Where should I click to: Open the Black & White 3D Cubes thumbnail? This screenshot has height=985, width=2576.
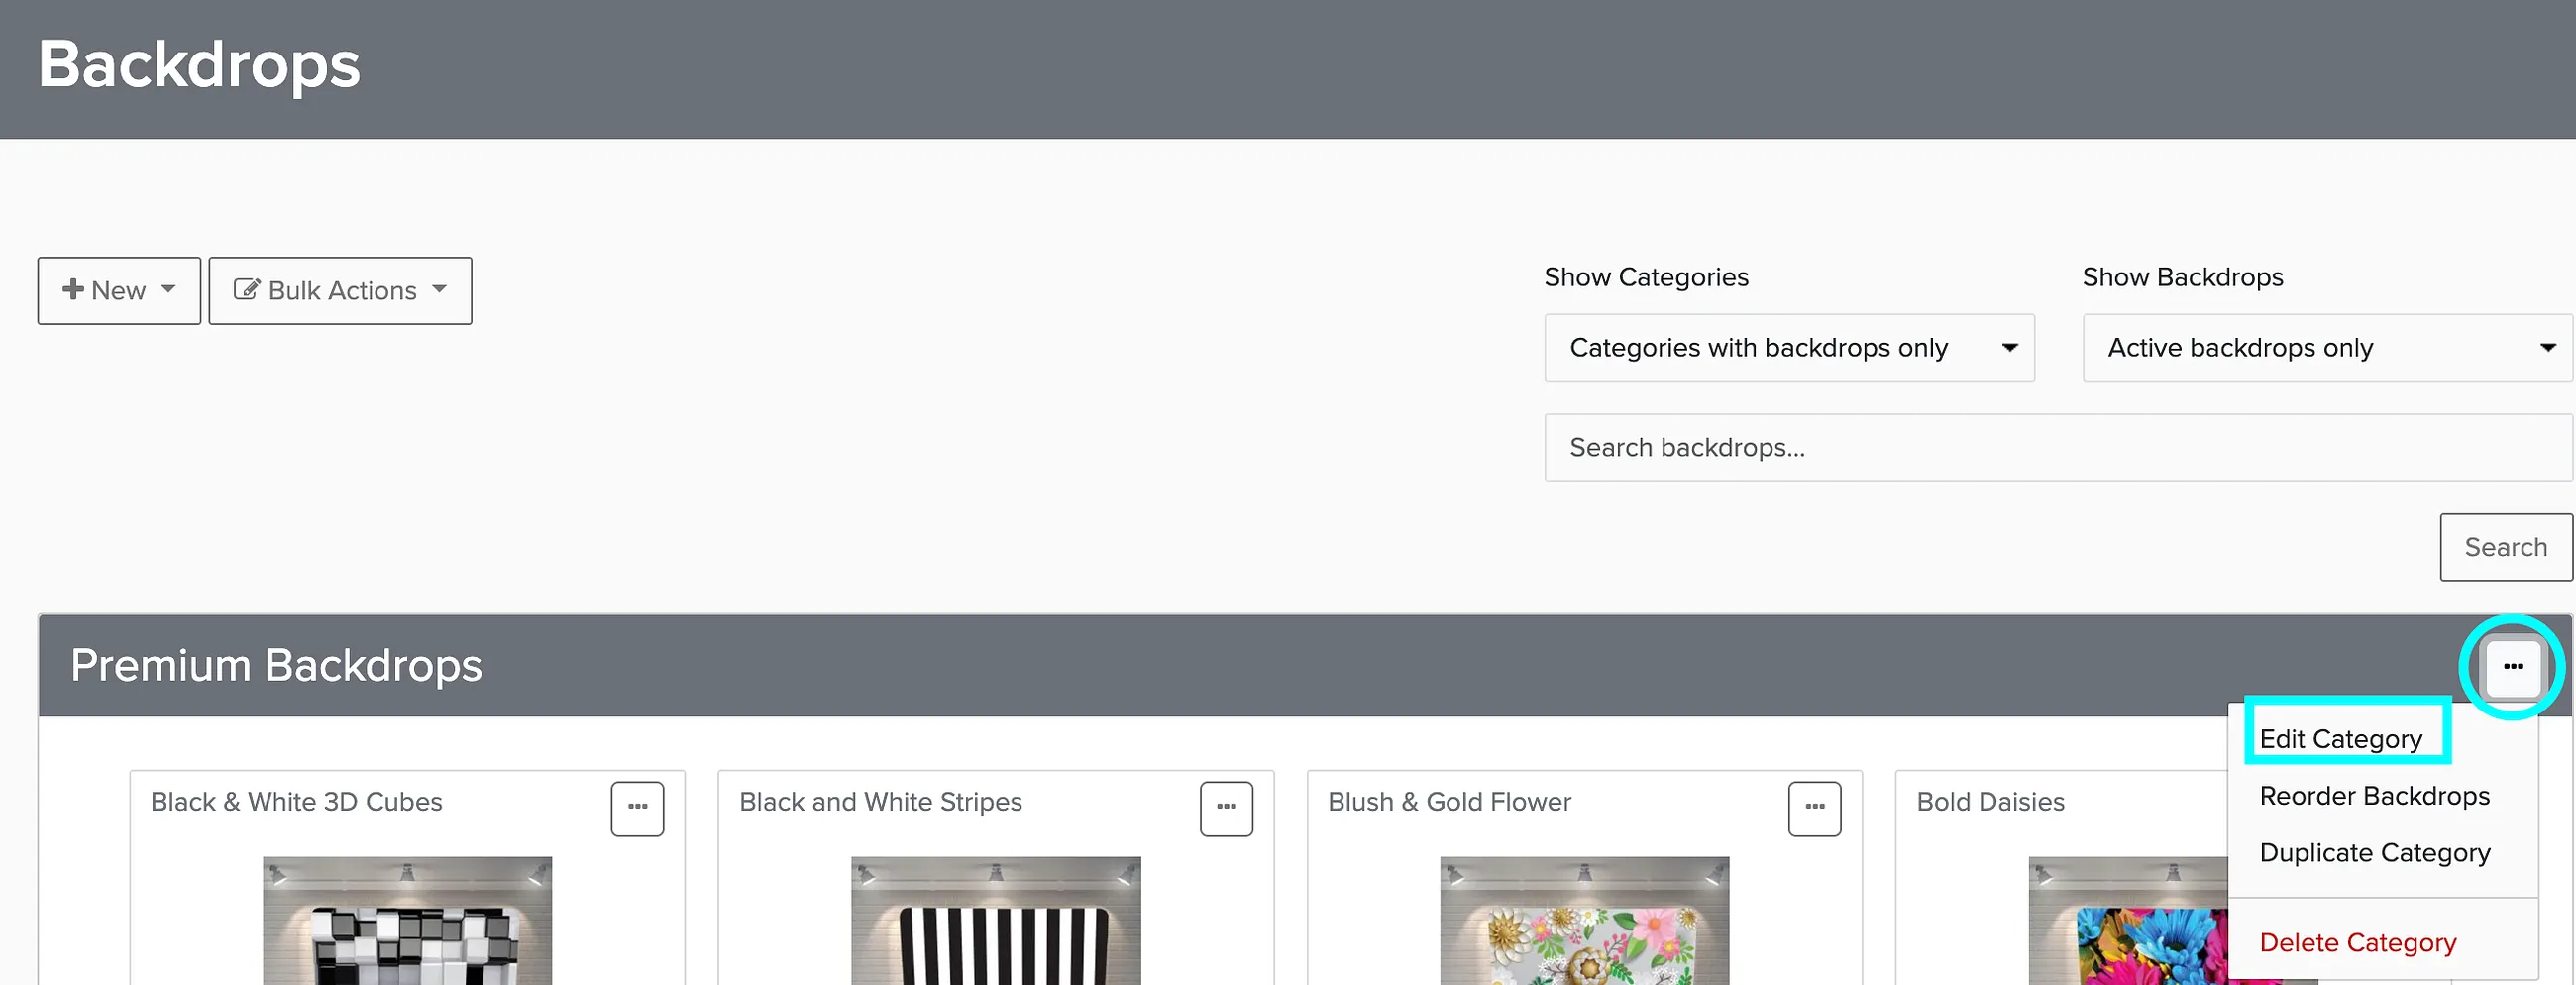(x=407, y=921)
